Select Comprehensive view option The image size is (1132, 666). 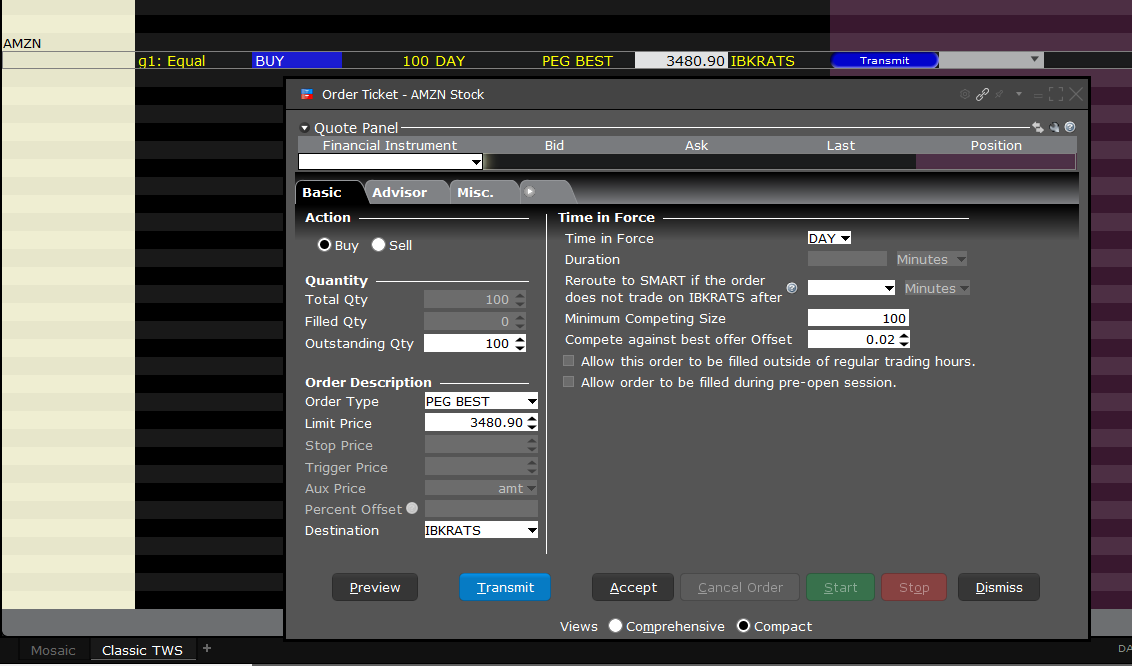coord(615,626)
